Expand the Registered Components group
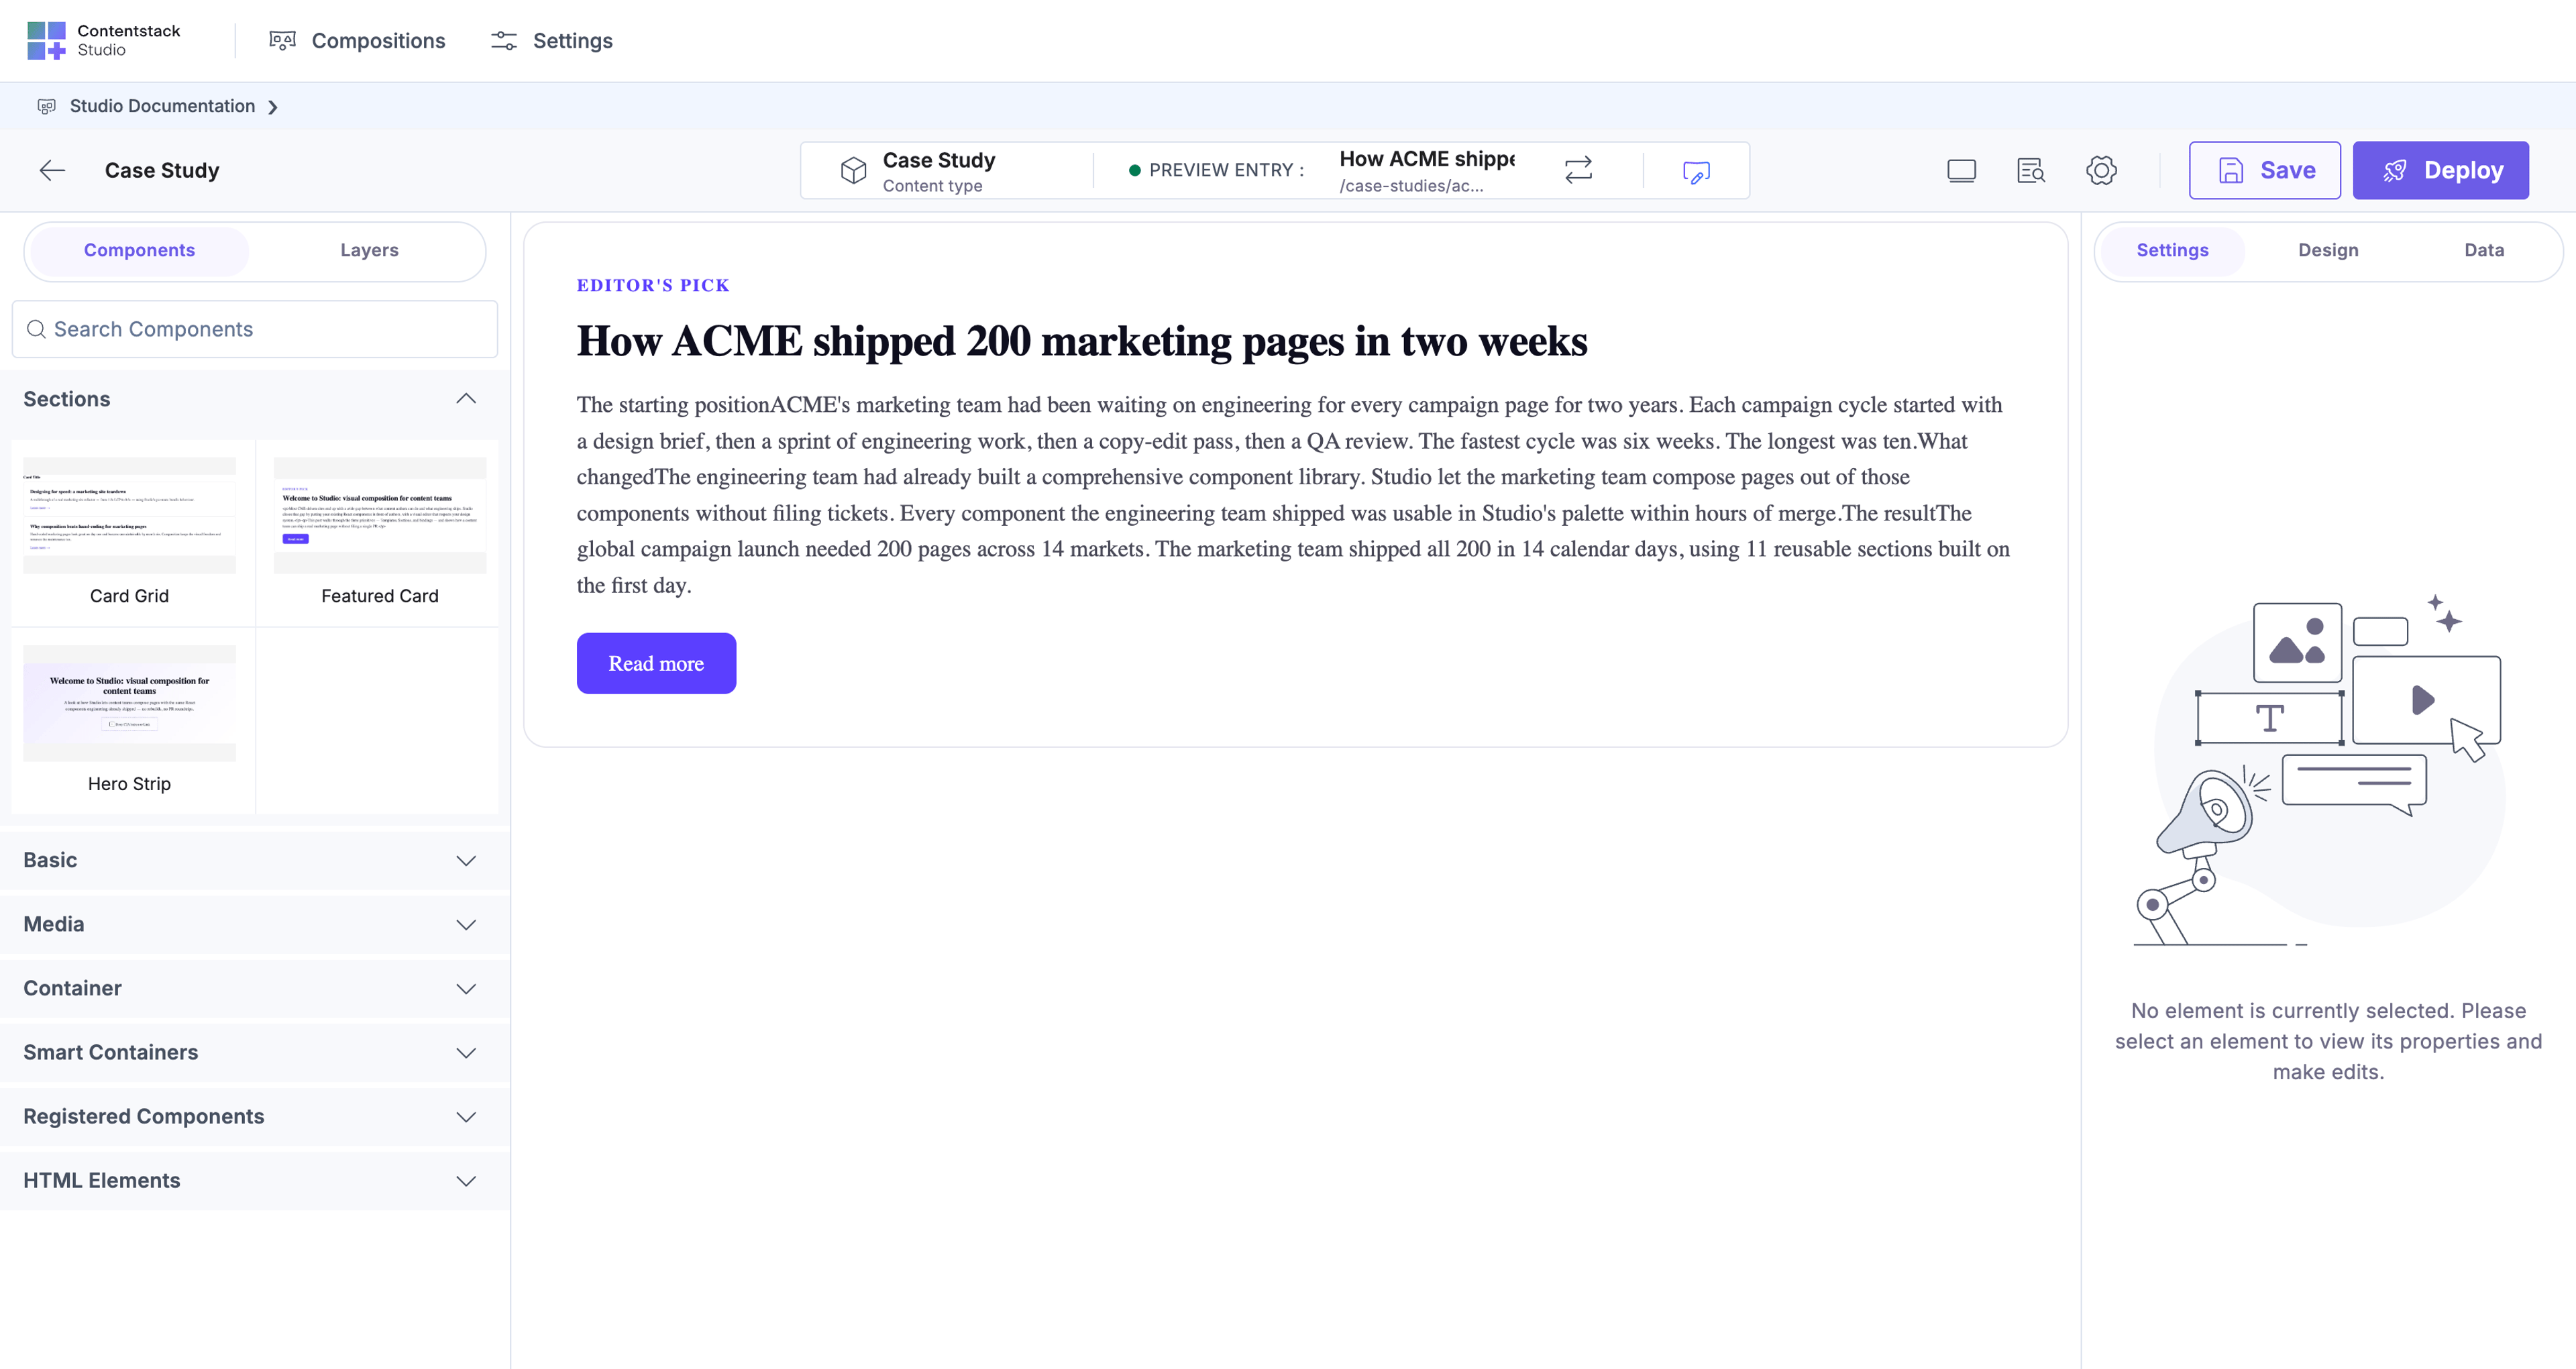The width and height of the screenshot is (2576, 1369). [255, 1116]
